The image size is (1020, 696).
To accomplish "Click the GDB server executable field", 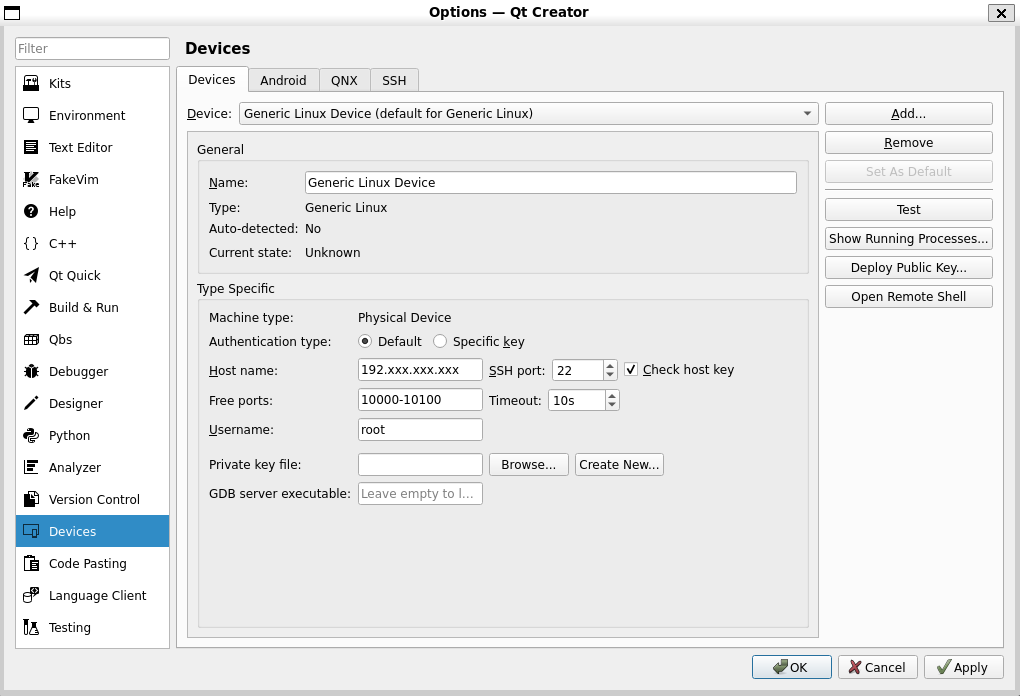I will coord(420,494).
